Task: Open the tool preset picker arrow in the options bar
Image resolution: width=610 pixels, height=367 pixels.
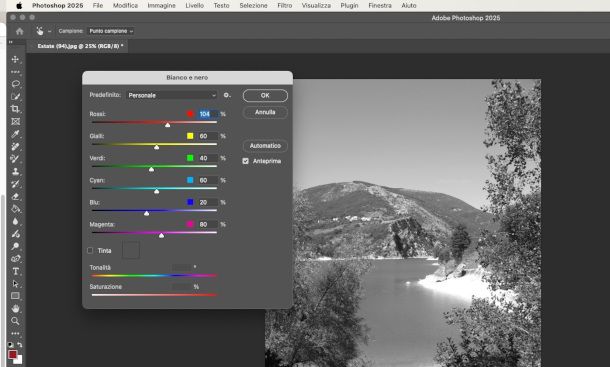Action: point(49,31)
